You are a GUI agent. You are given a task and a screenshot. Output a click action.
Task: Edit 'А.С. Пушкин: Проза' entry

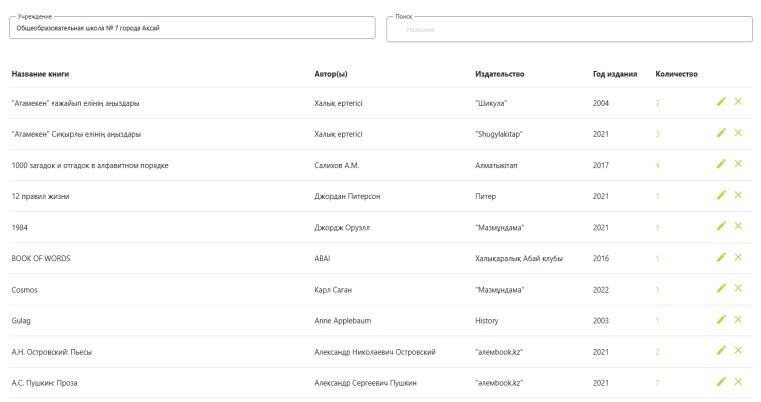click(x=721, y=382)
